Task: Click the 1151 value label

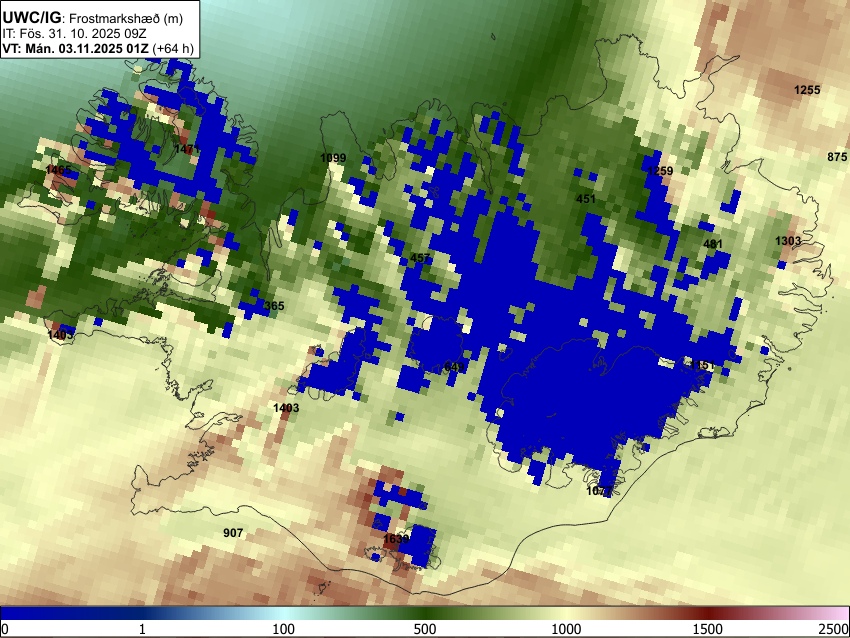Action: pos(701,365)
